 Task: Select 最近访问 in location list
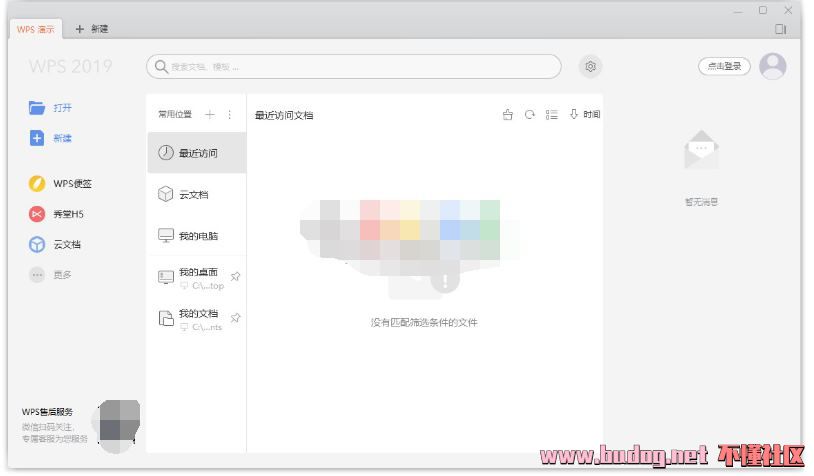pos(197,153)
